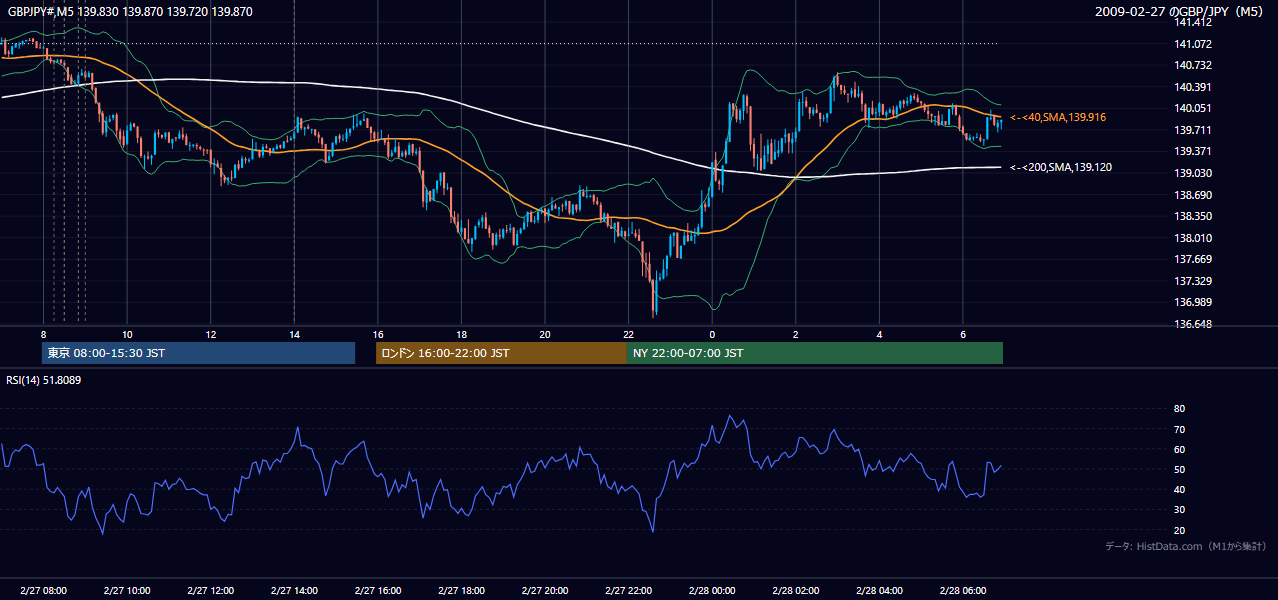
Task: Click the price axis value 136.989
Action: pos(1194,302)
